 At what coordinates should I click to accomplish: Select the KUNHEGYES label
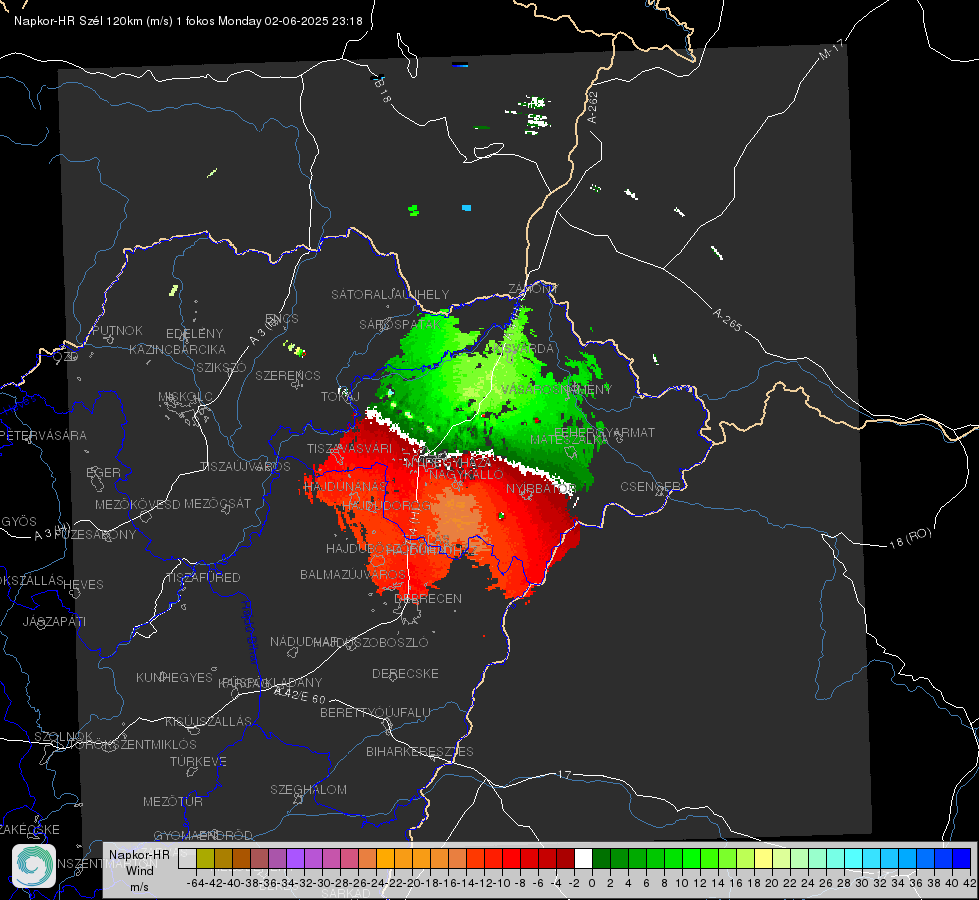coord(174,678)
